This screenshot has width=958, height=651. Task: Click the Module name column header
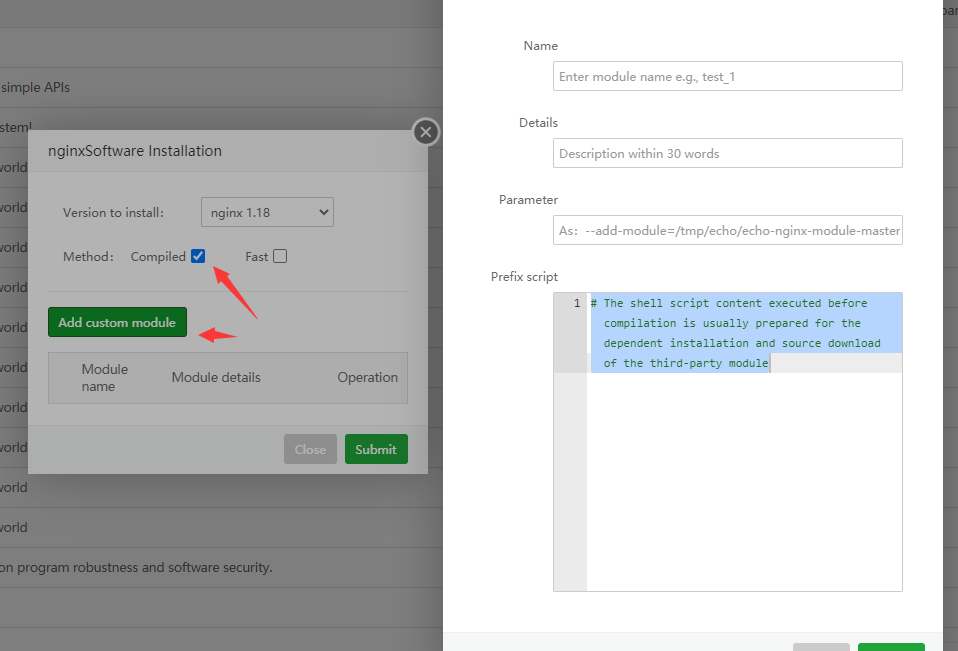click(105, 378)
